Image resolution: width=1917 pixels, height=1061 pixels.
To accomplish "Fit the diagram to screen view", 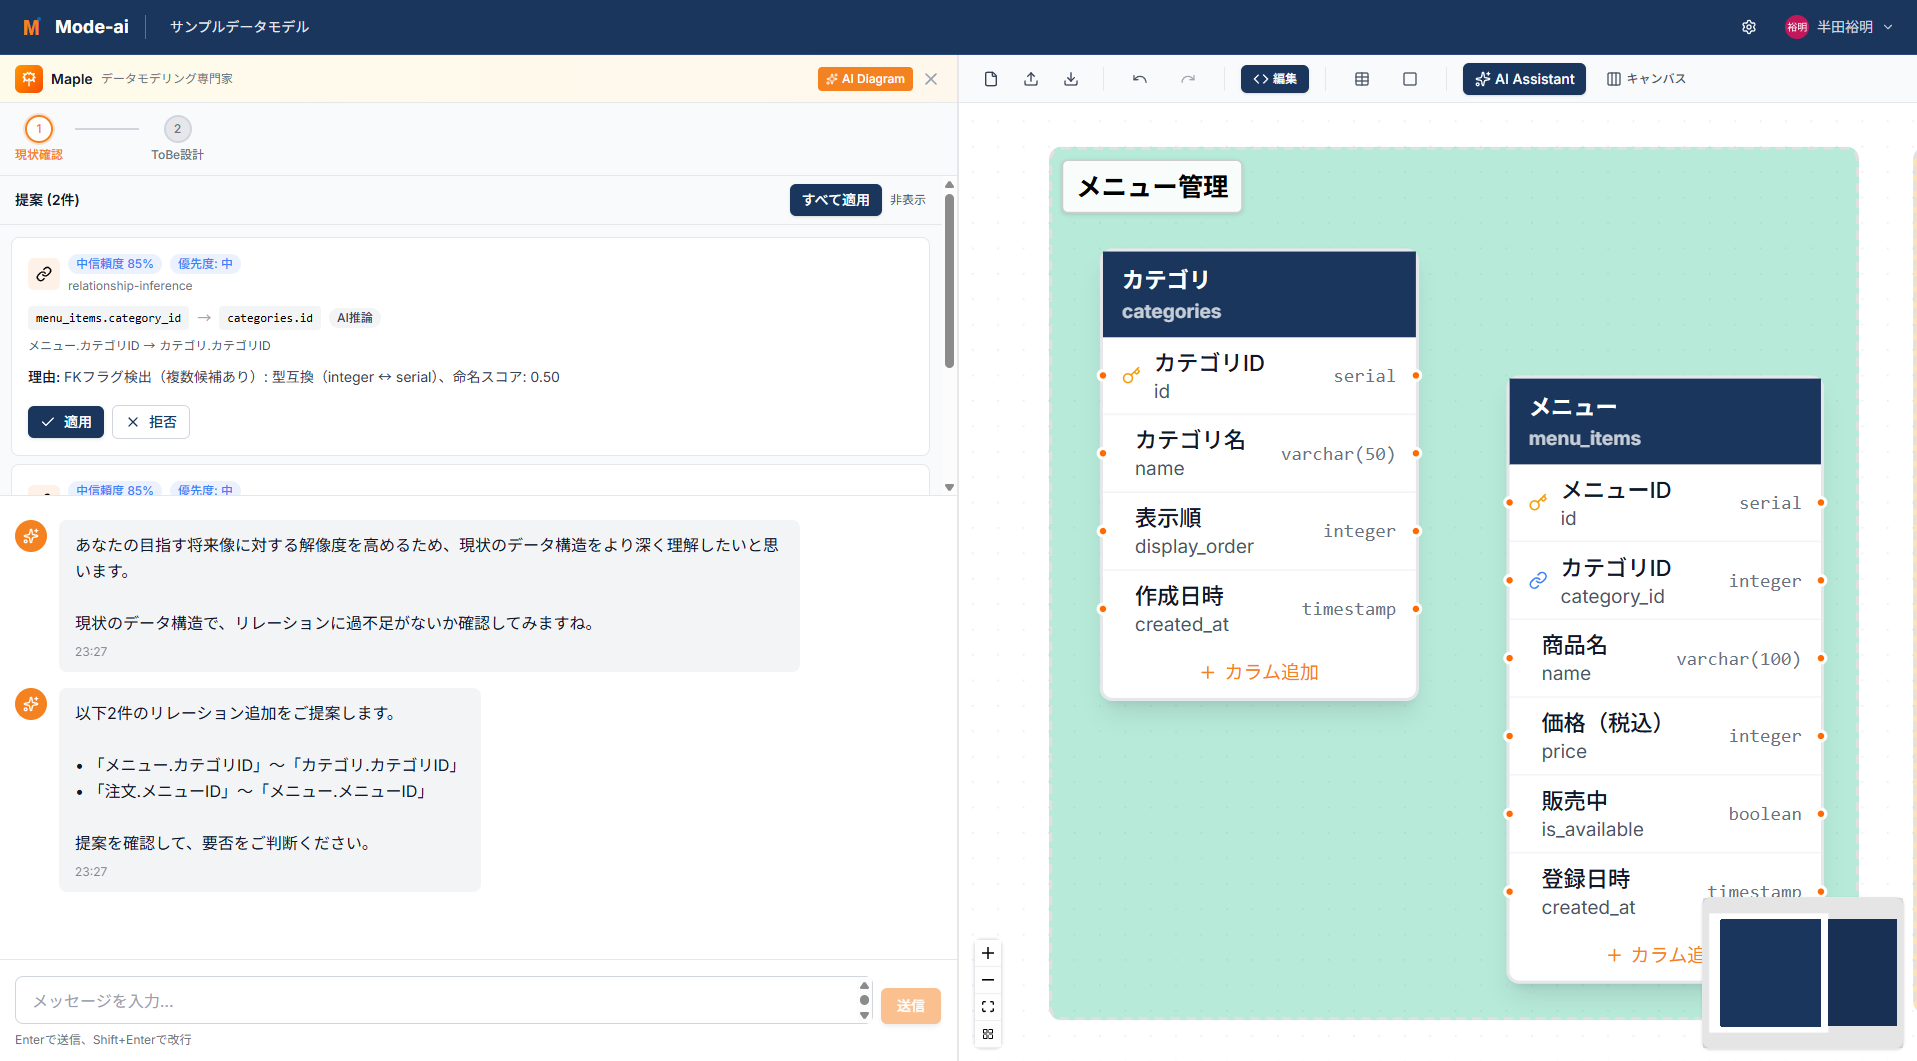I will (x=988, y=1007).
